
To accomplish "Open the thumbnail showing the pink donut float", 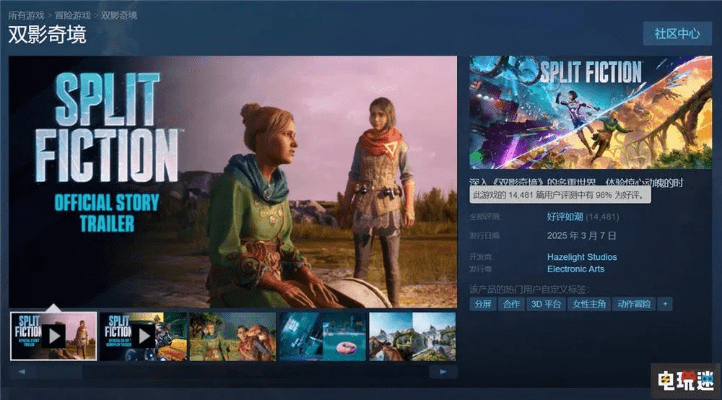I will [x=322, y=335].
